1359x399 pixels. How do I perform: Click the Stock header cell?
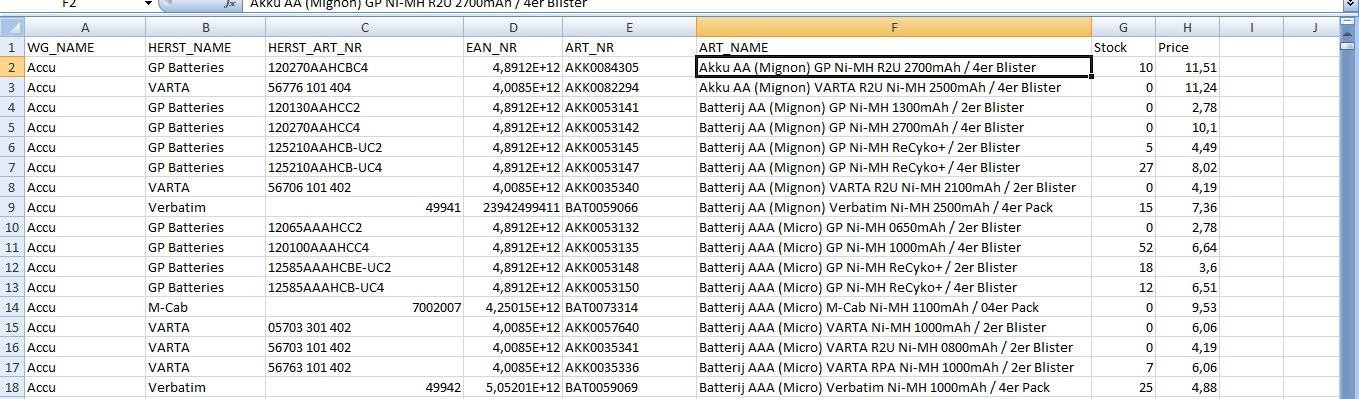1123,48
